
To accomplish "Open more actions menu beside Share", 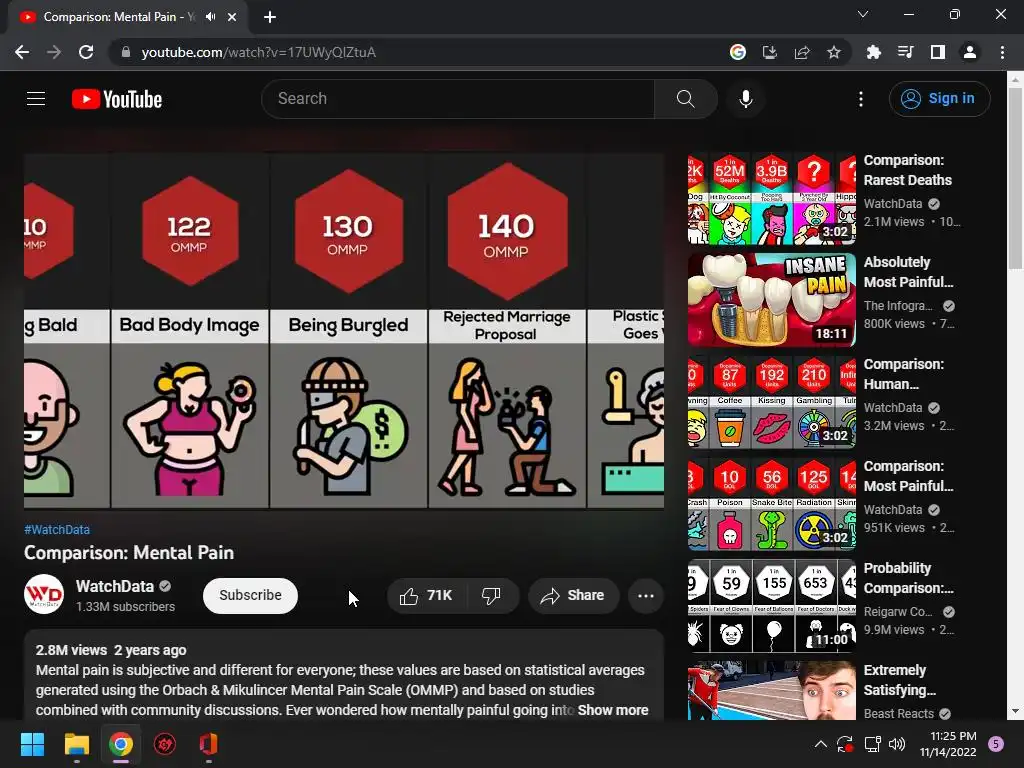I will point(645,596).
